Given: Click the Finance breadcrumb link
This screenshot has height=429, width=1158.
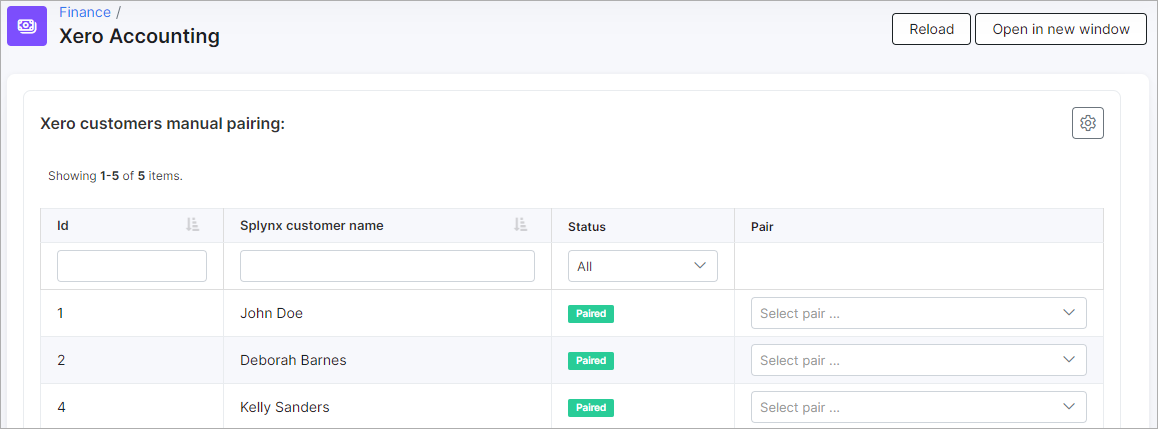Looking at the screenshot, I should pos(85,12).
